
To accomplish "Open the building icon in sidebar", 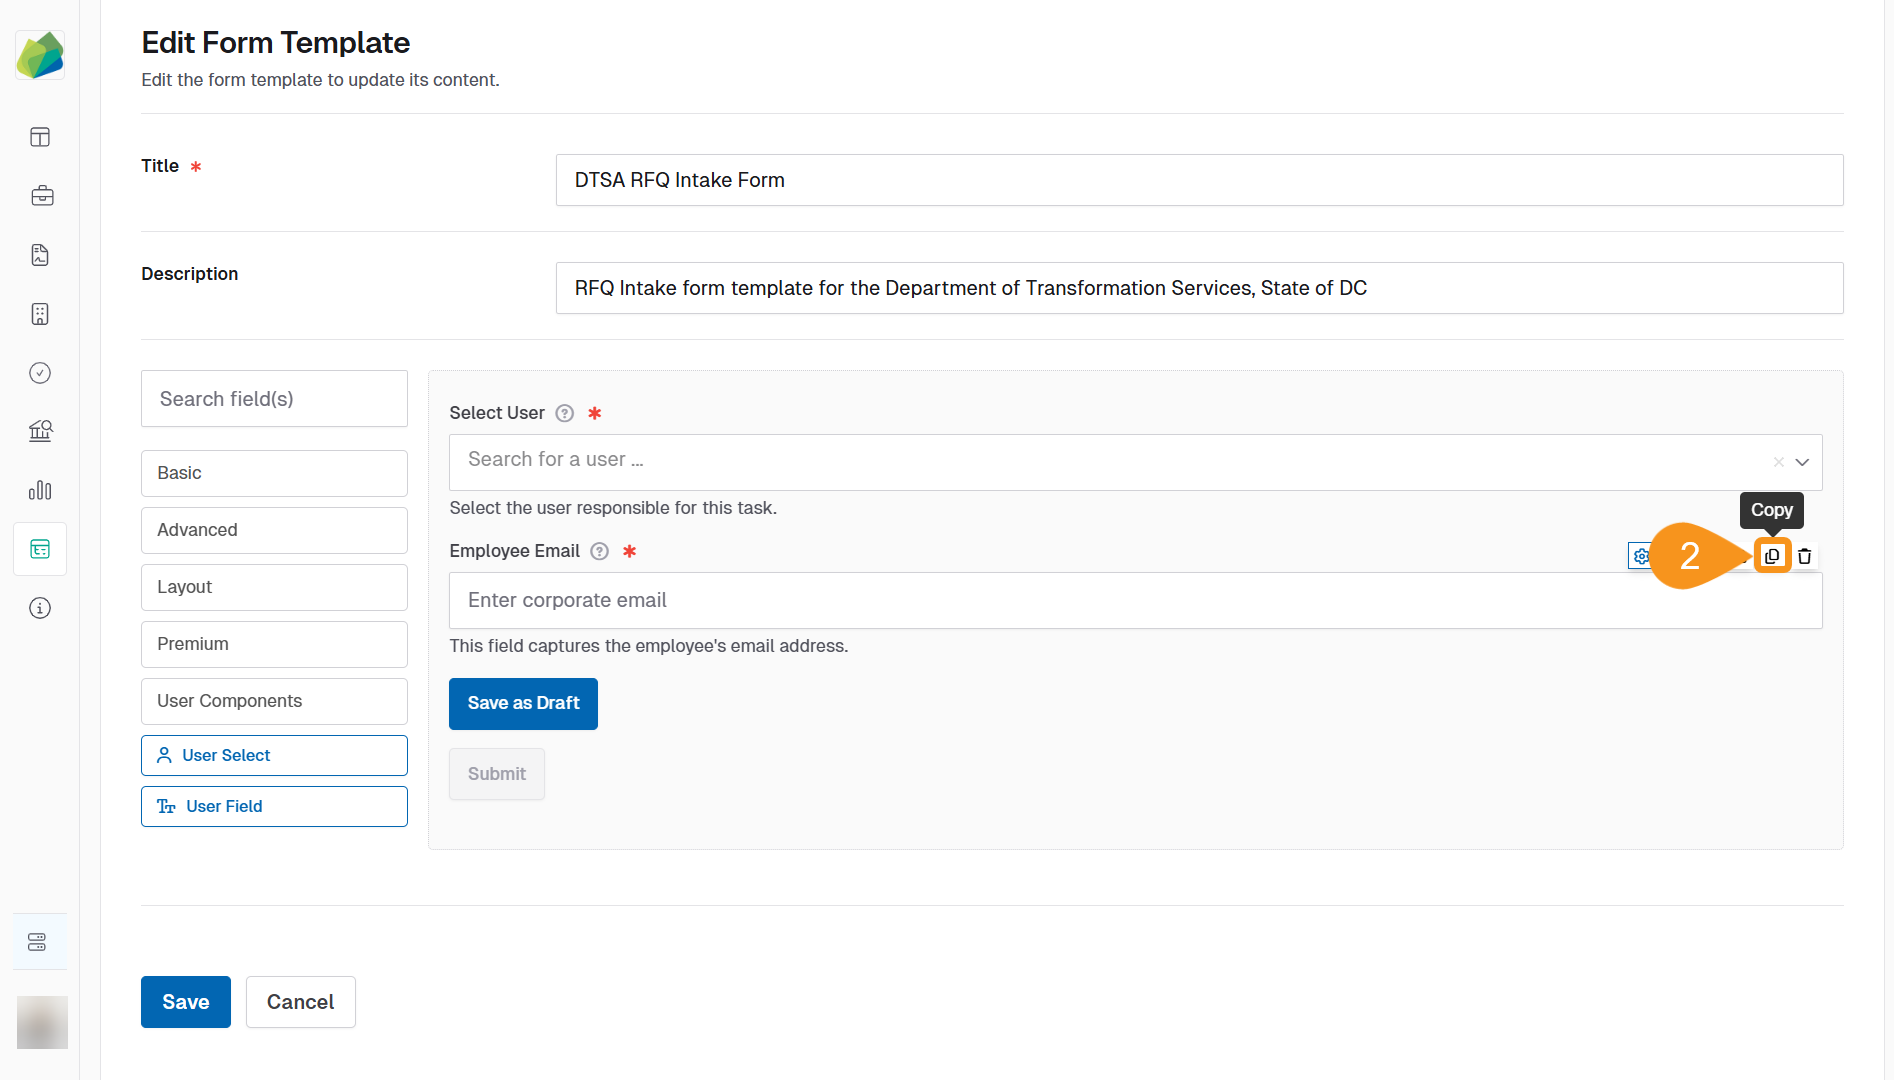I will [x=40, y=314].
